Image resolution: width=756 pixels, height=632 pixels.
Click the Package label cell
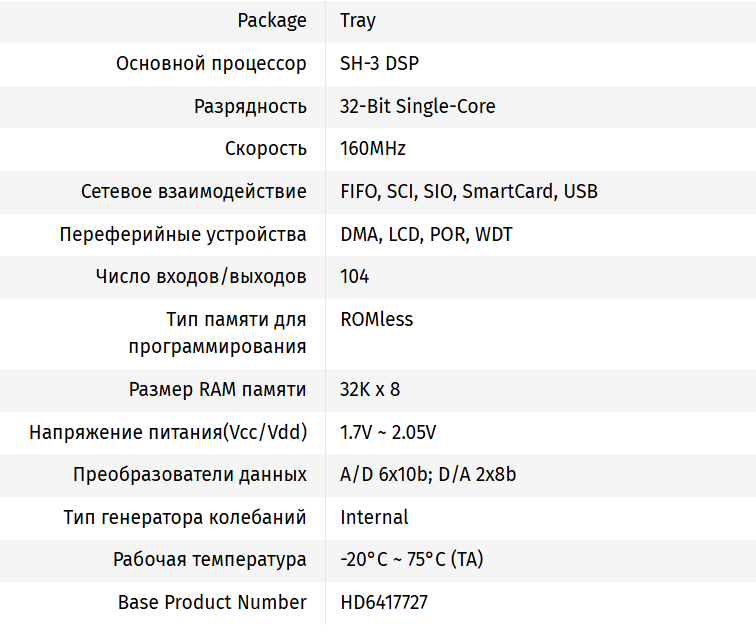pyautogui.click(x=271, y=20)
